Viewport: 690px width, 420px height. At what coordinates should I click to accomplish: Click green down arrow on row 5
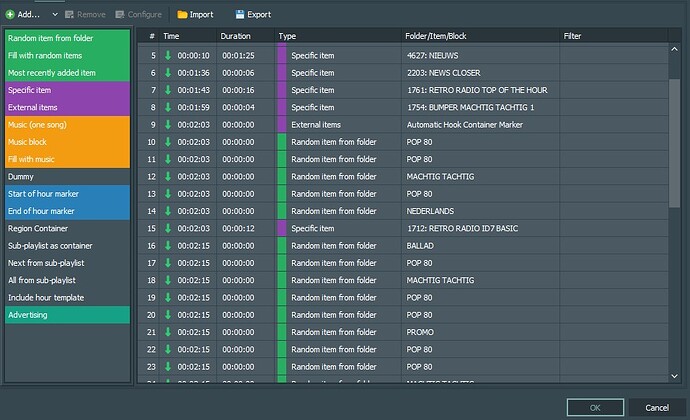point(168,55)
